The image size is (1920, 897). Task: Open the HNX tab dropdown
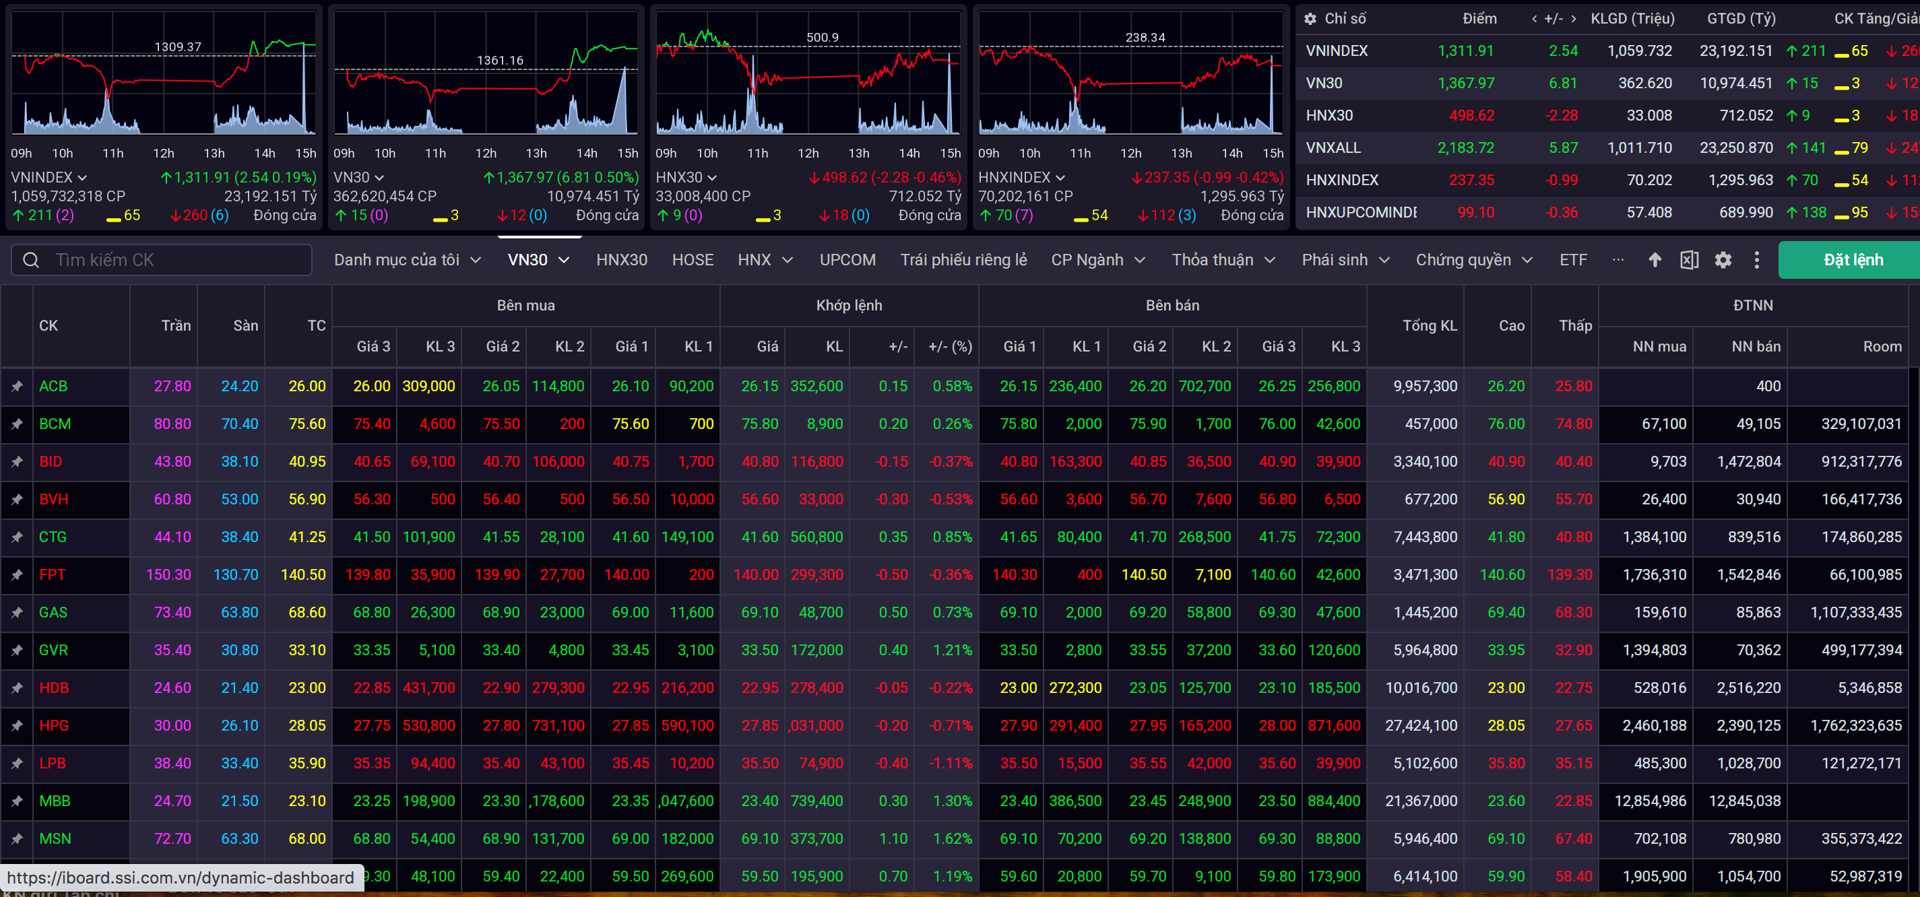pyautogui.click(x=765, y=260)
